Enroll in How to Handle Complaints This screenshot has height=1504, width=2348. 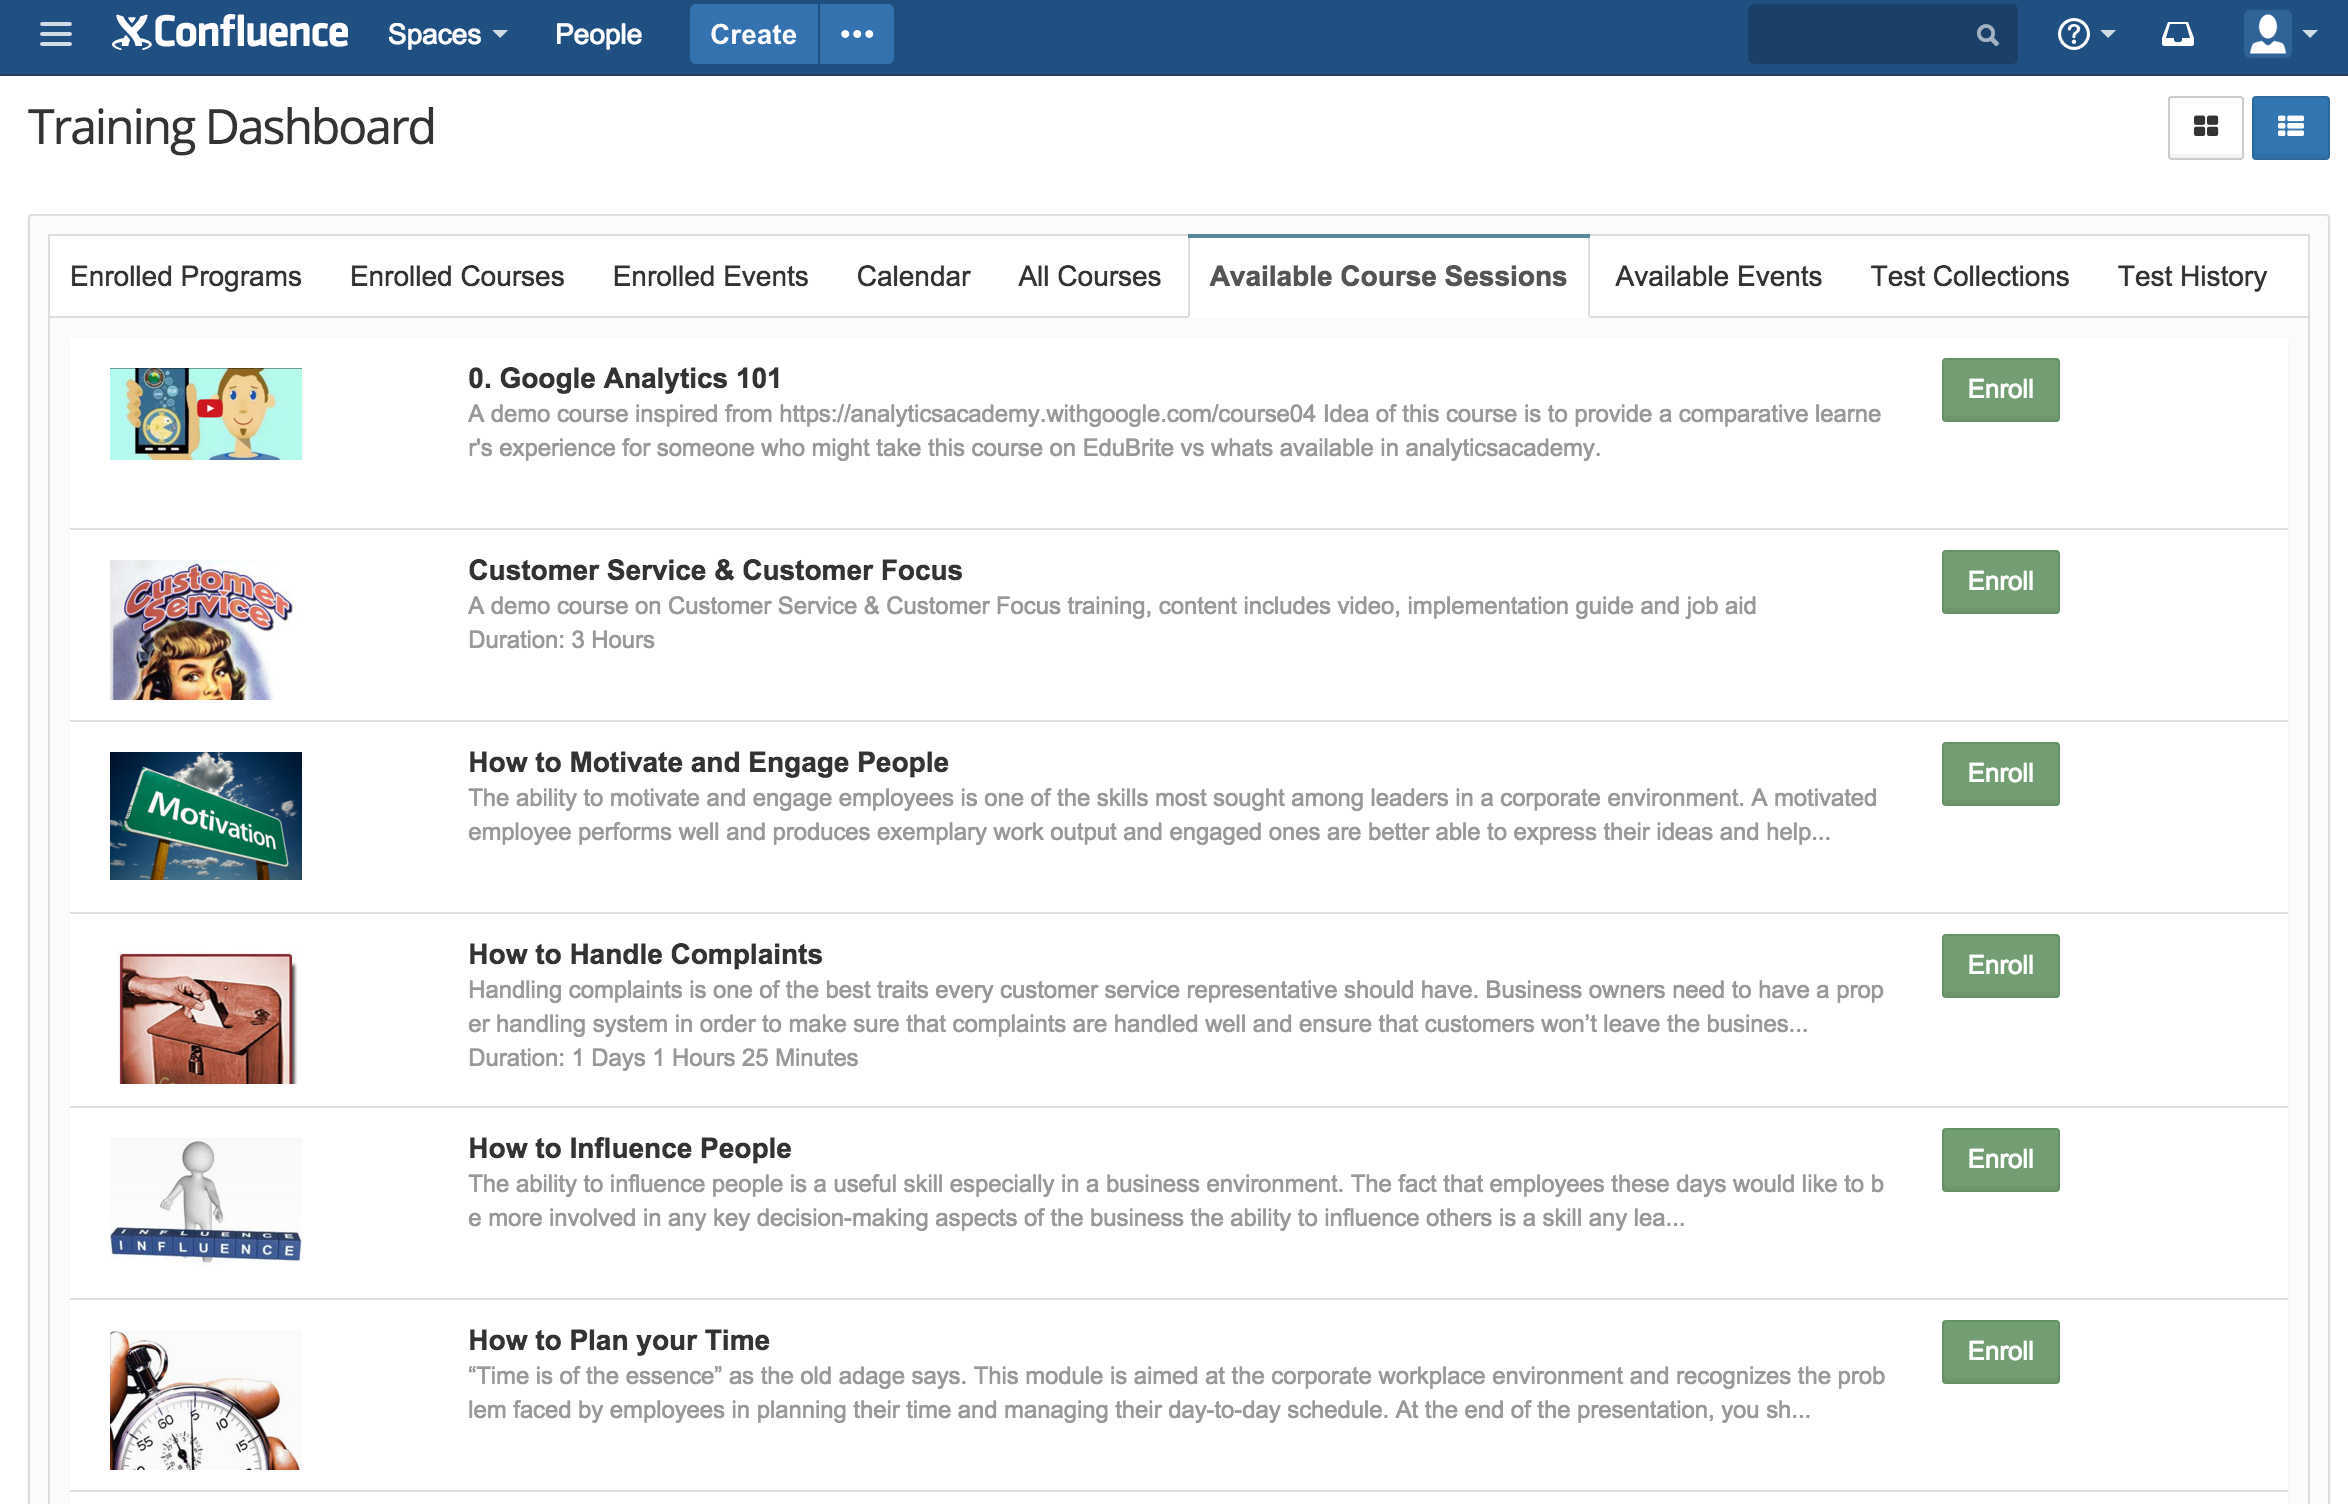2000,965
